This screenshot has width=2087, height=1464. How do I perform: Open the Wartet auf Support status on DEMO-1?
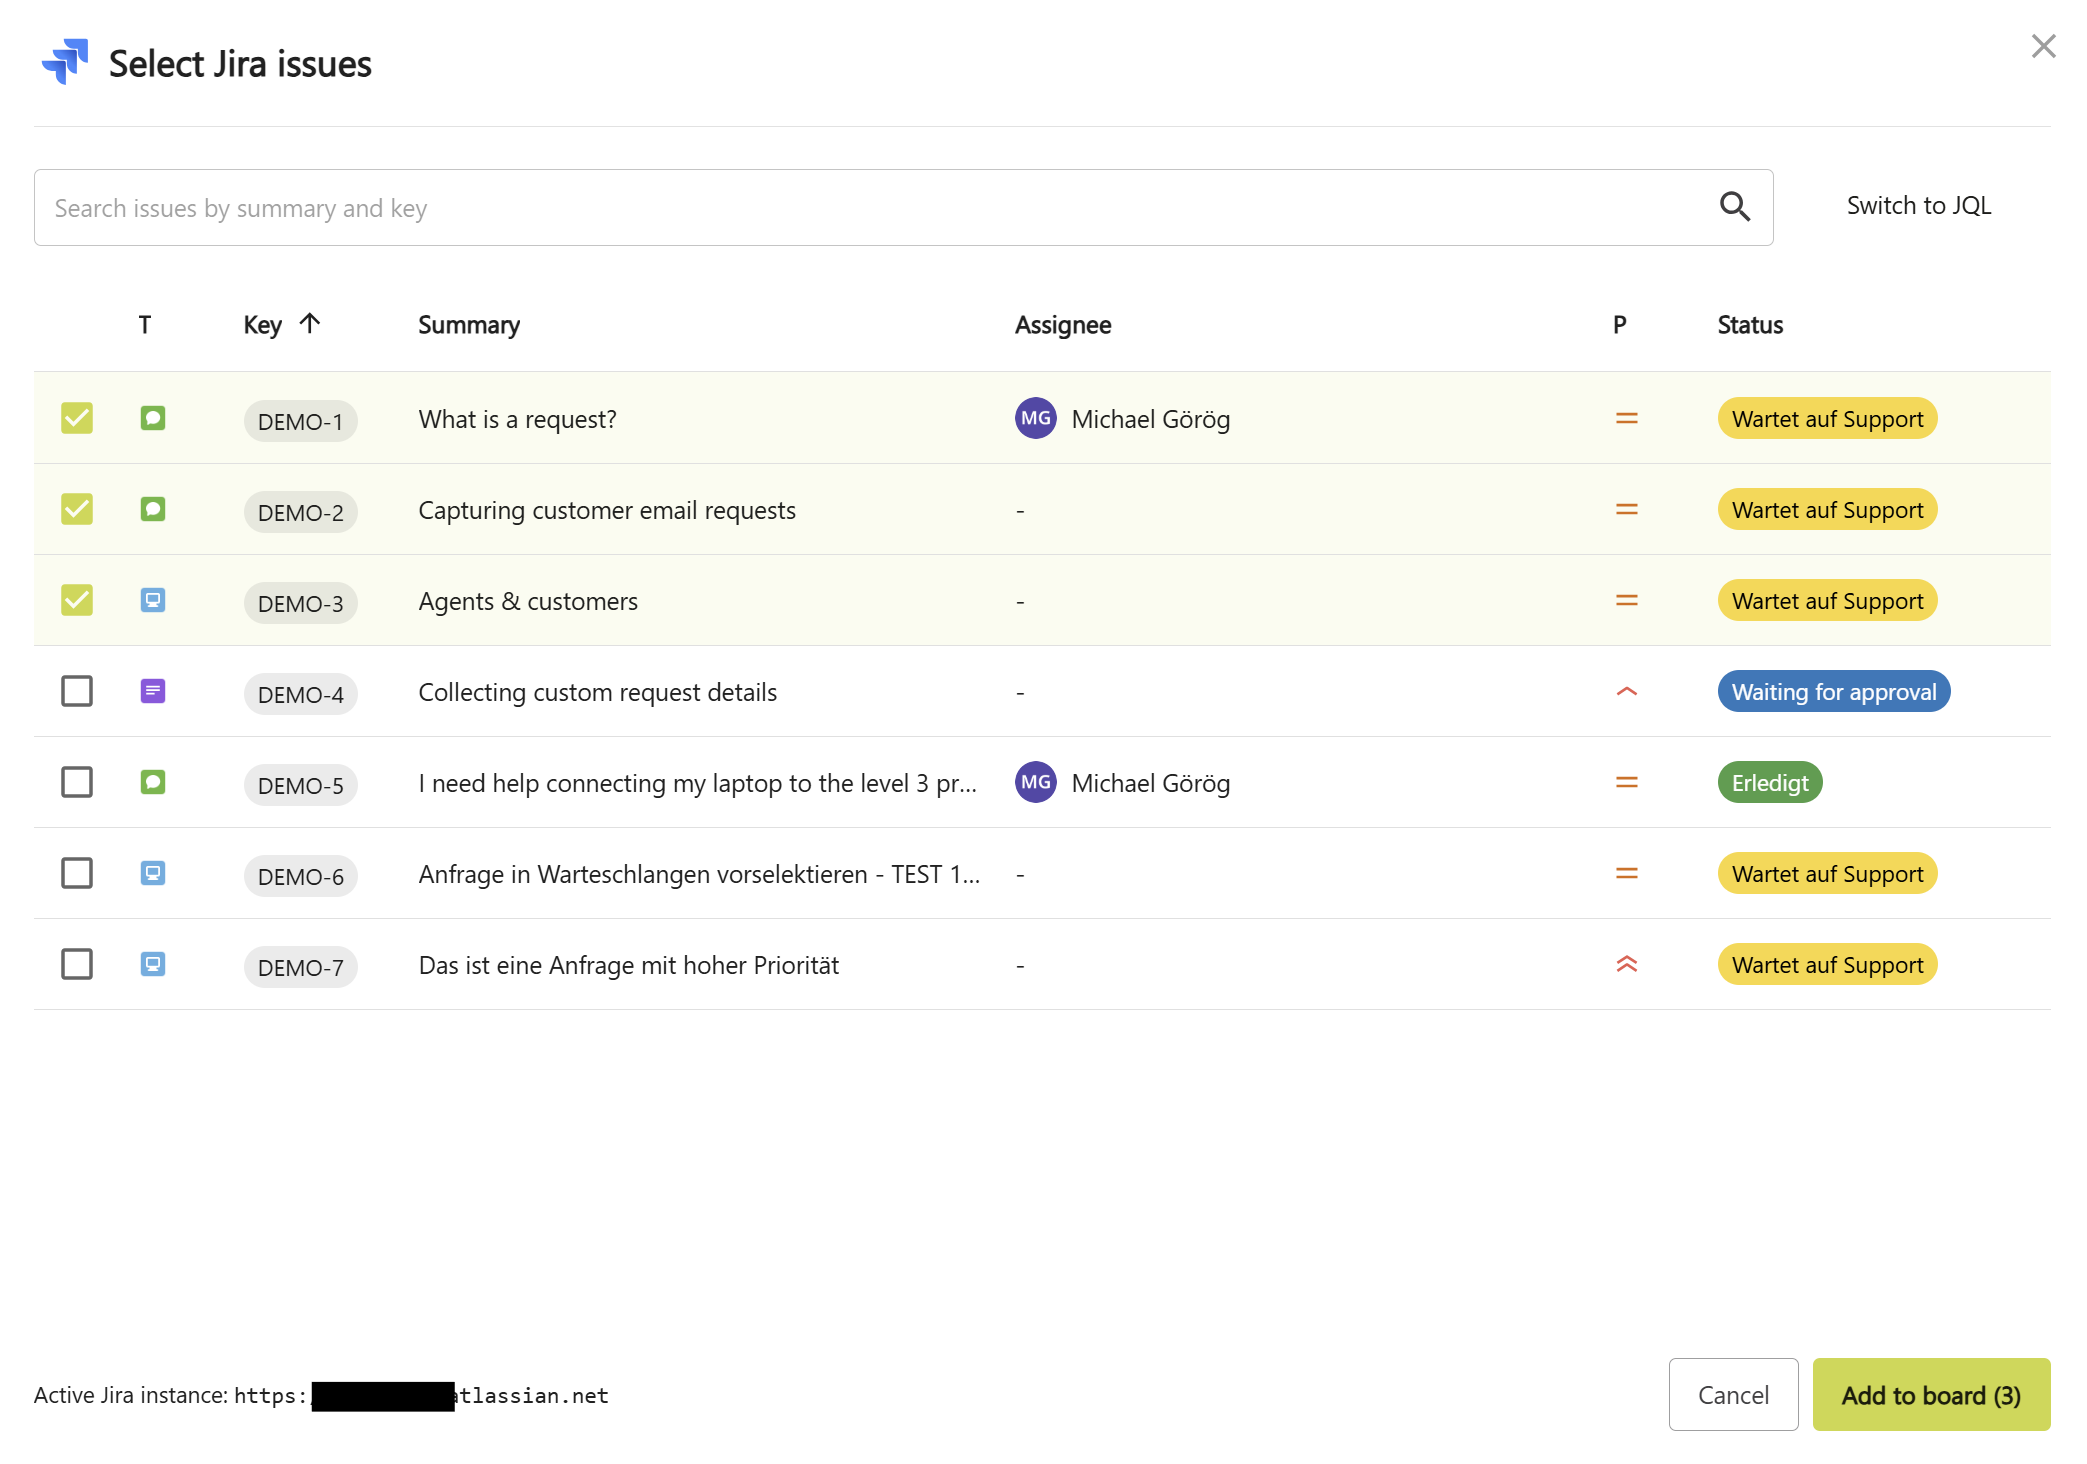(x=1826, y=418)
